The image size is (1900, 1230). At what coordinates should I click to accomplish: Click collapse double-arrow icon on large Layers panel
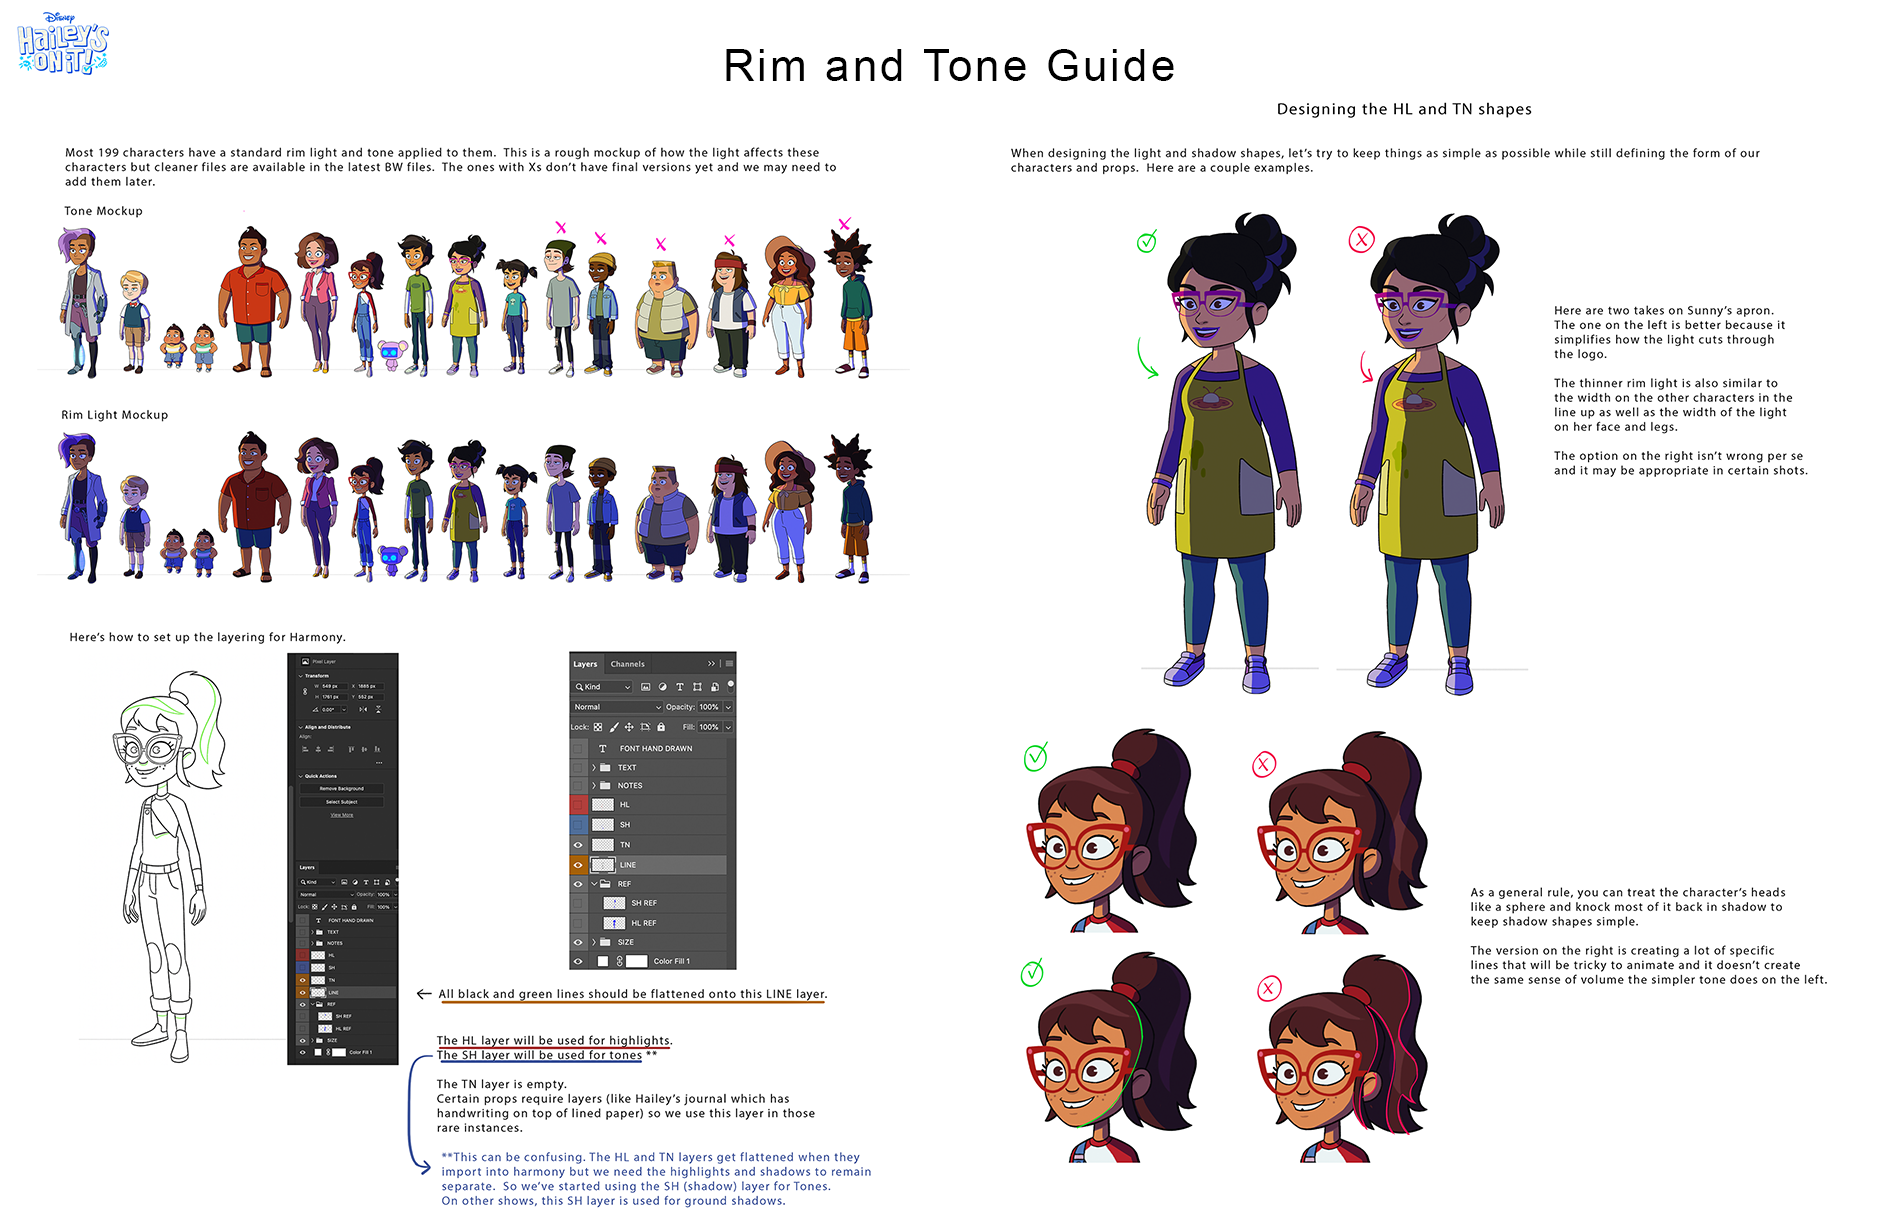(x=711, y=664)
